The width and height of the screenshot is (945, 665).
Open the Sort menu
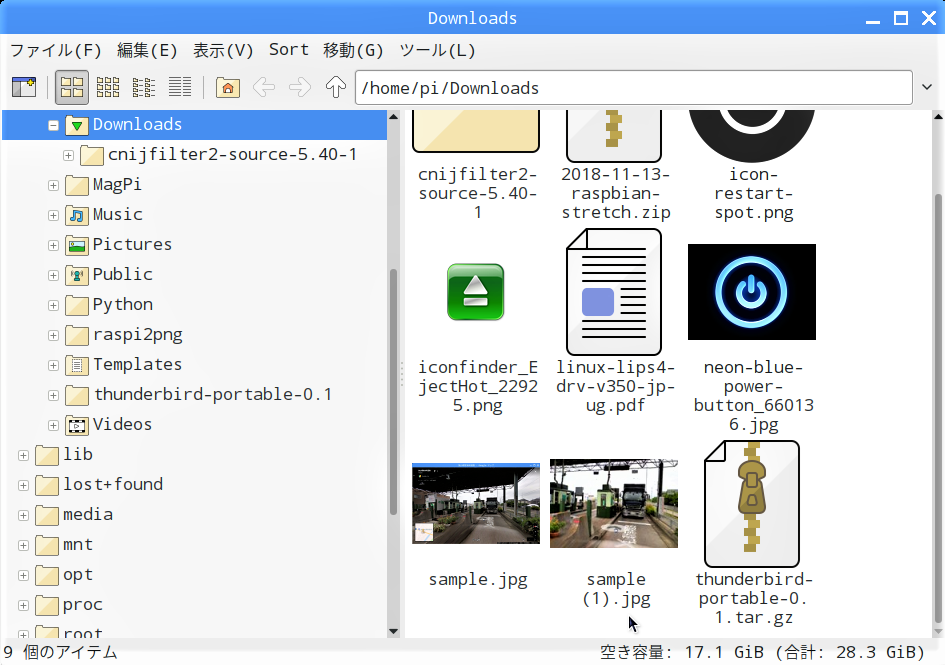(289, 50)
